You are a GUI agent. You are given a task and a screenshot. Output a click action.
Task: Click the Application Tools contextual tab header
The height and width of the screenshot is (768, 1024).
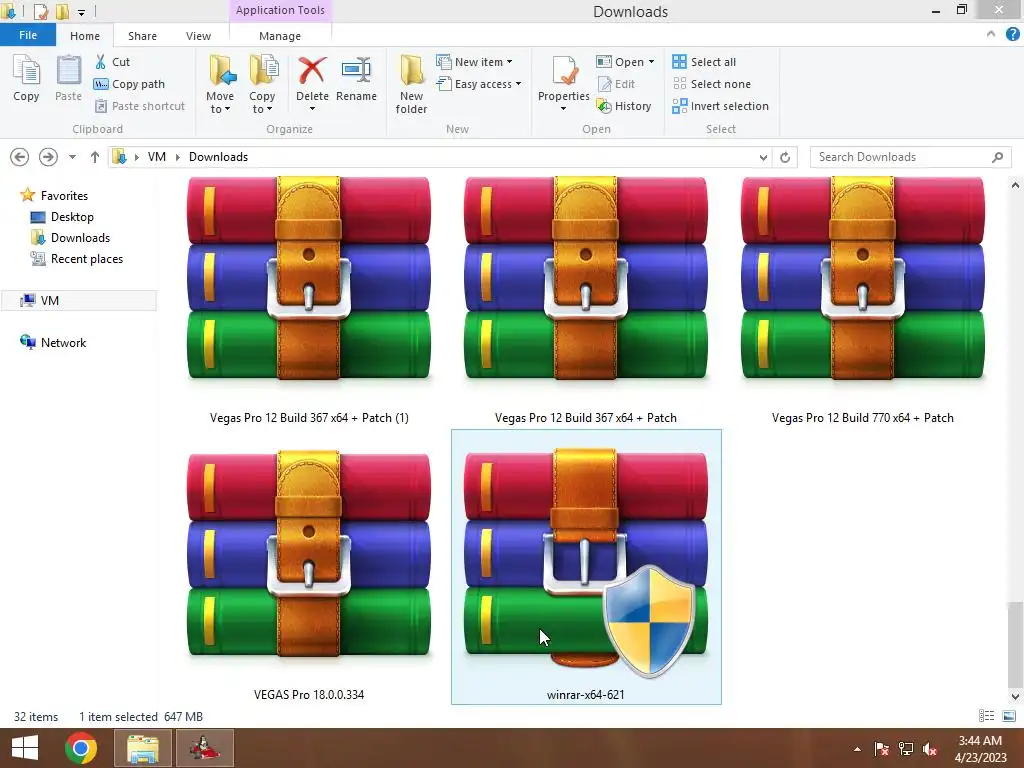coord(280,10)
